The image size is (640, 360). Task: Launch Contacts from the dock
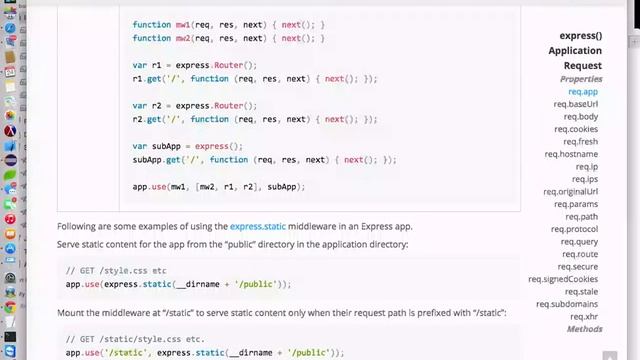(x=10, y=57)
